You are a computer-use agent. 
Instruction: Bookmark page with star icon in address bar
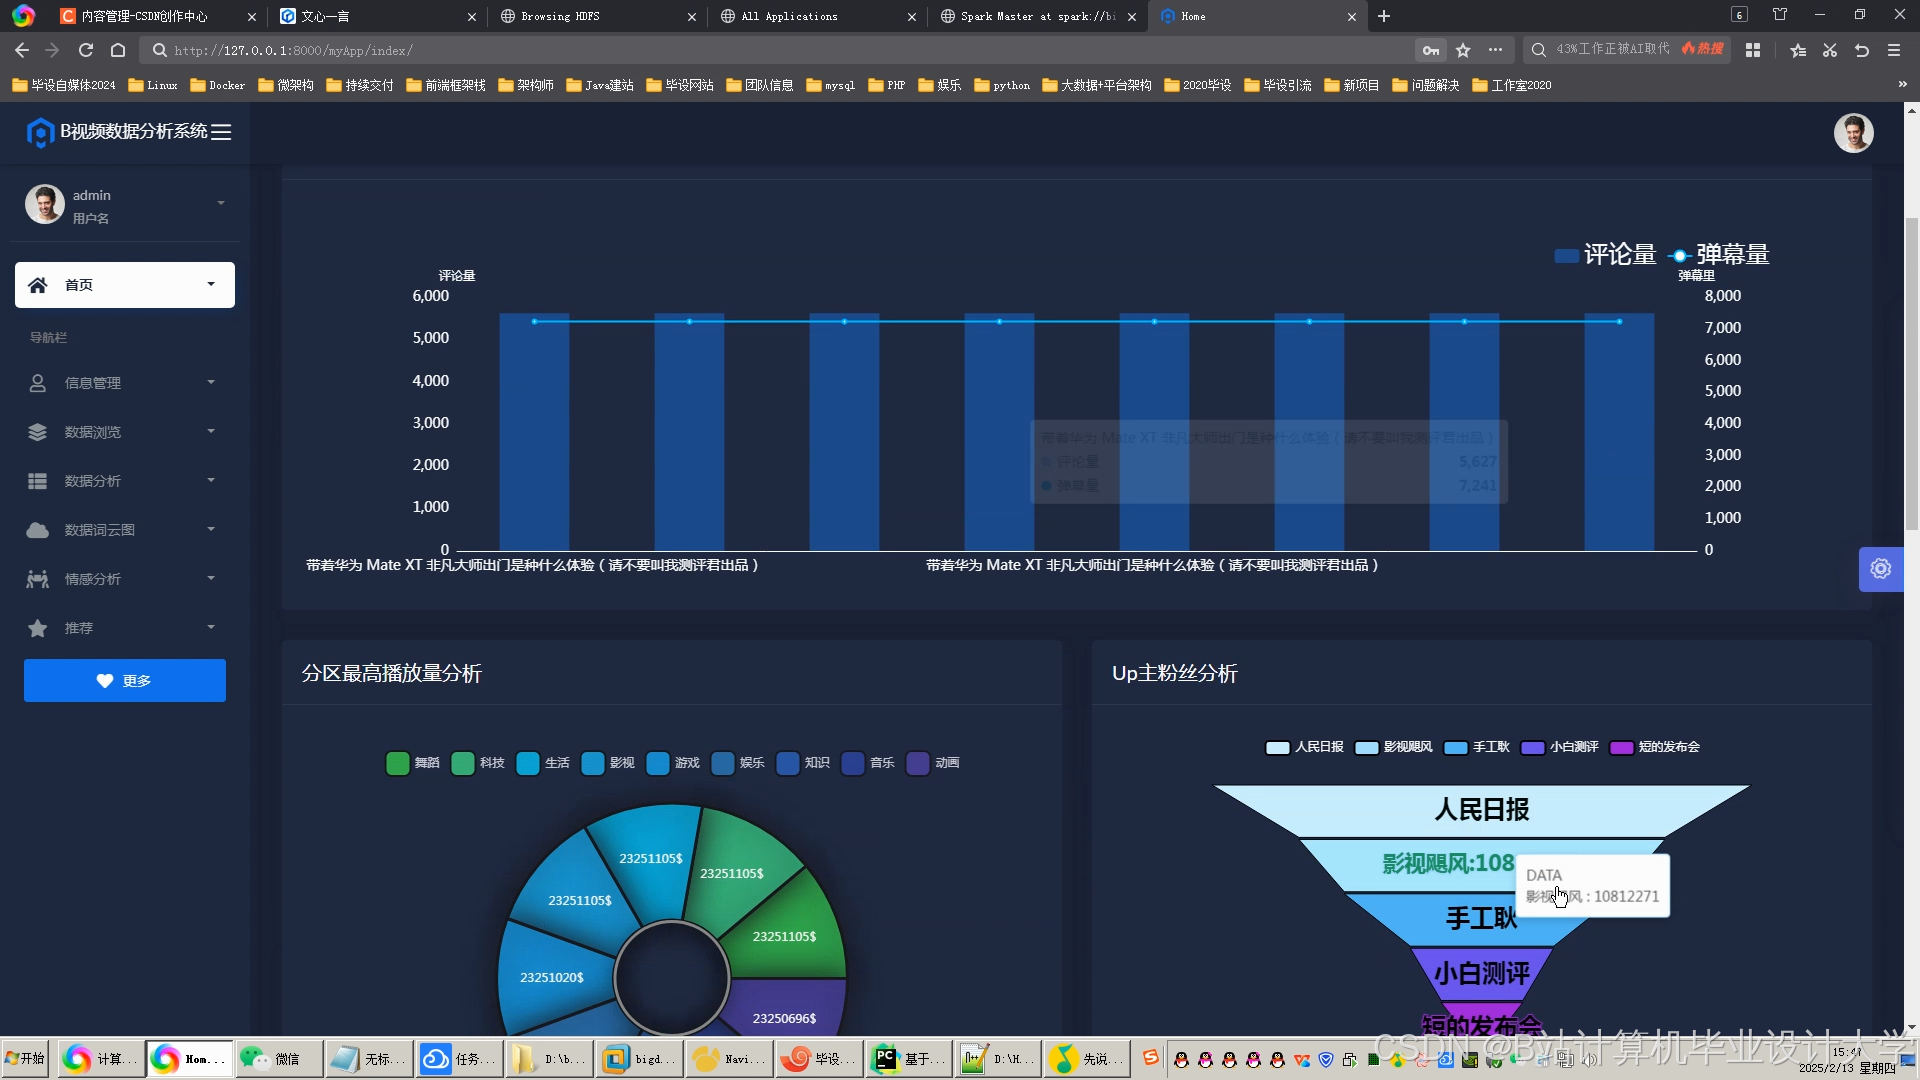[x=1463, y=50]
